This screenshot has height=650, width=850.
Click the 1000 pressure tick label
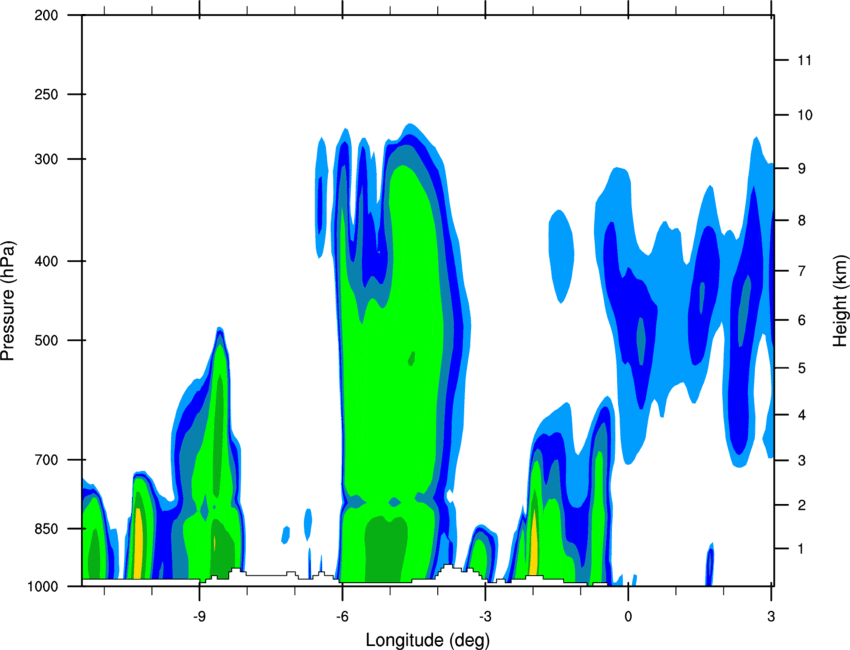pyautogui.click(x=43, y=587)
